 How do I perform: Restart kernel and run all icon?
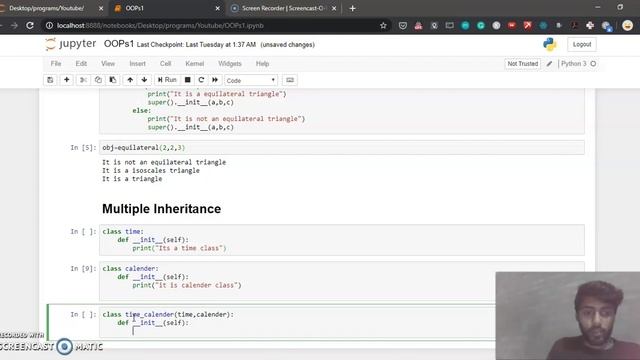tap(215, 80)
